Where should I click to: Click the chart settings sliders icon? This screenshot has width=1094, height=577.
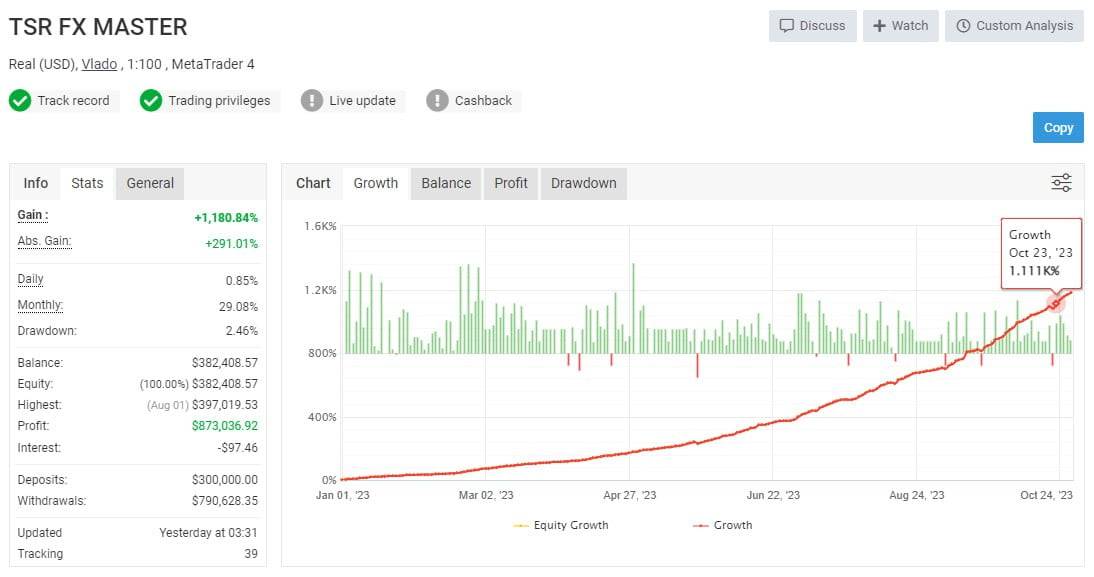click(1061, 183)
